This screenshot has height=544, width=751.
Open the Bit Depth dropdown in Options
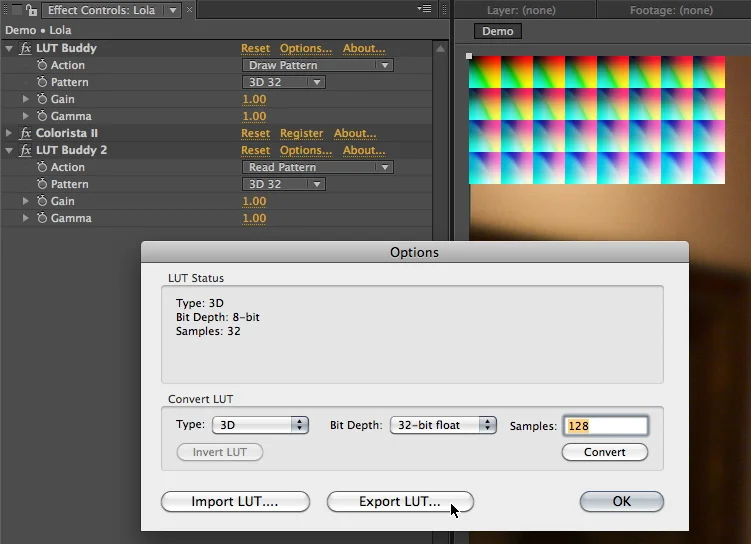point(442,425)
